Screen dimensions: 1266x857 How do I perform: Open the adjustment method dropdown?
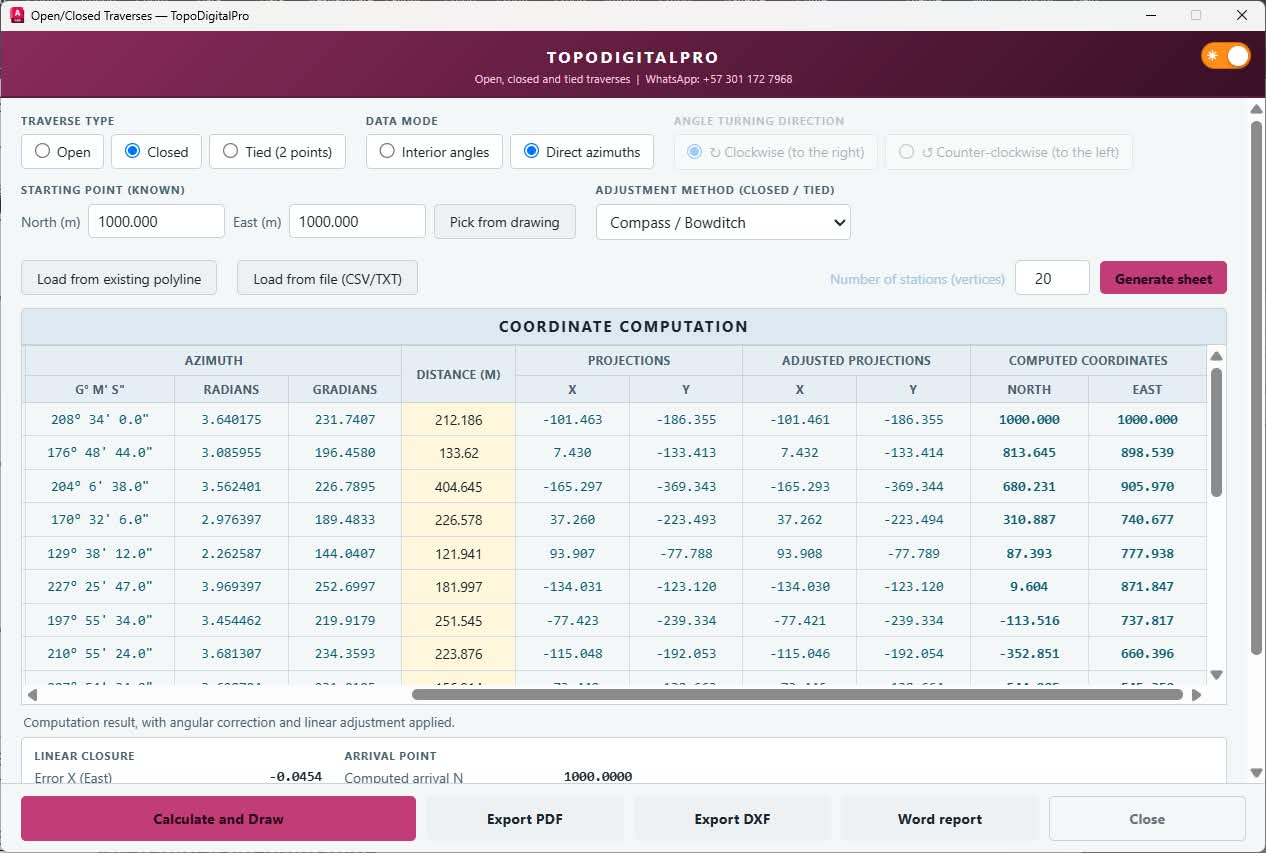[x=723, y=222]
